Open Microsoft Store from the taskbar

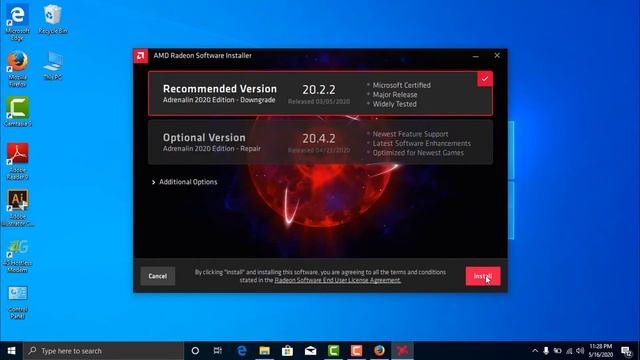[287, 351]
